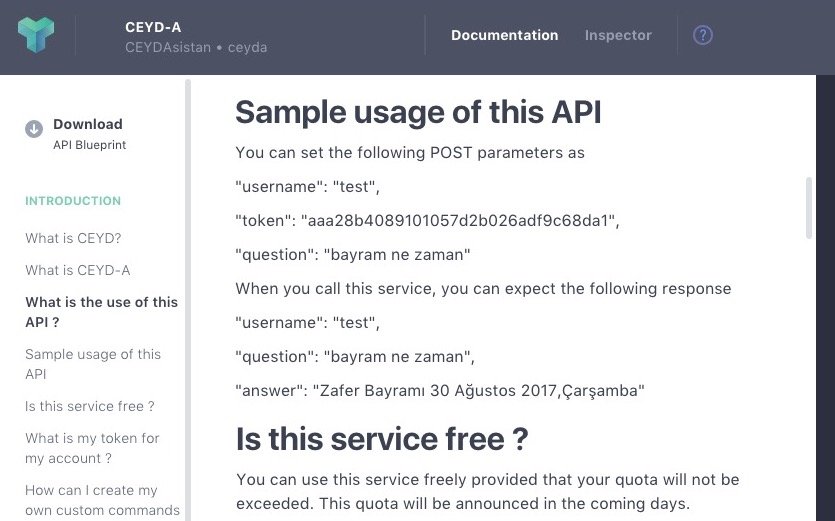Open Is this service free? sidebar link
The image size is (835, 521).
pyautogui.click(x=90, y=406)
